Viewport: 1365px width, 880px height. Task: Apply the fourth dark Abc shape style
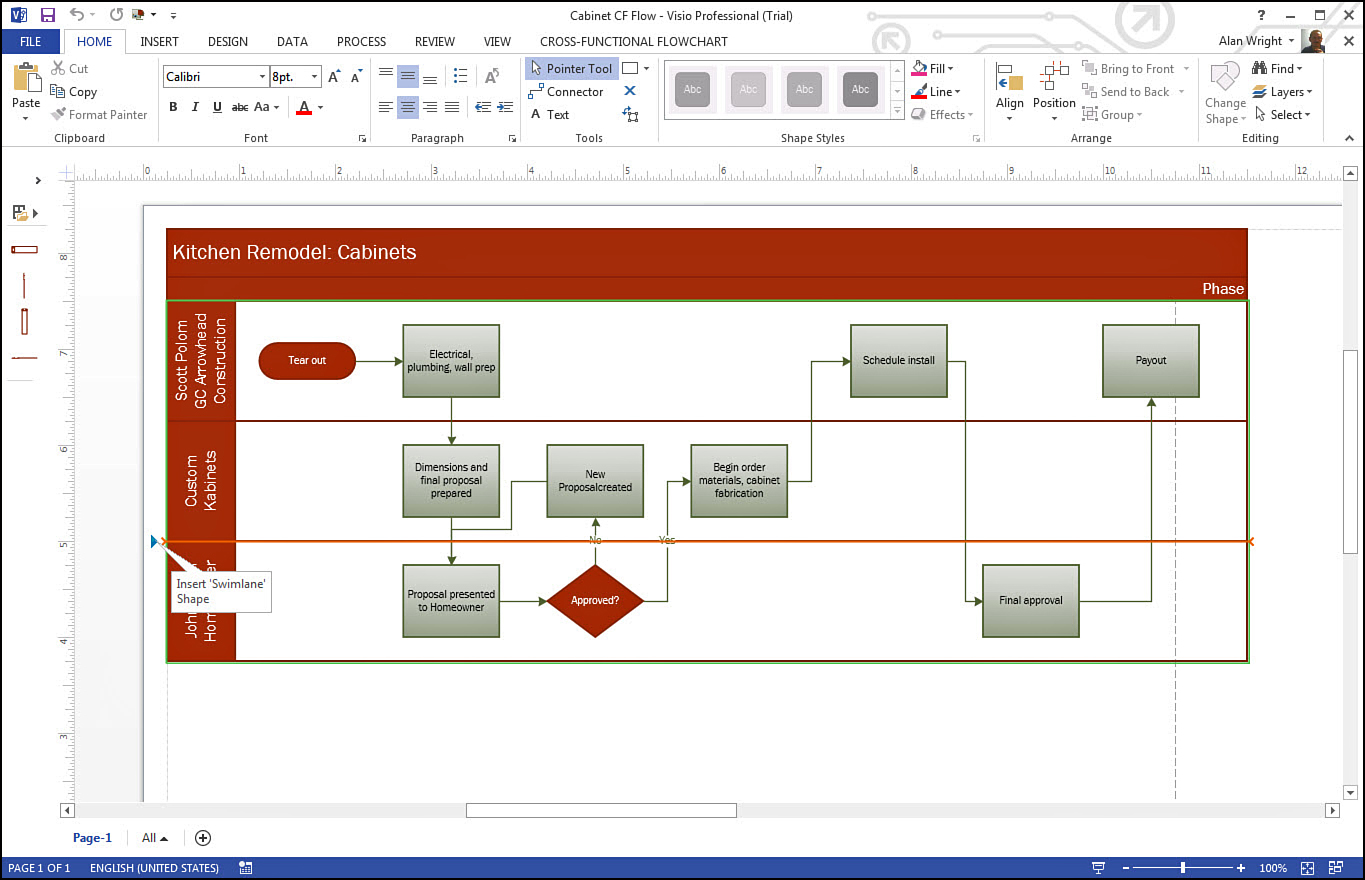click(x=861, y=90)
